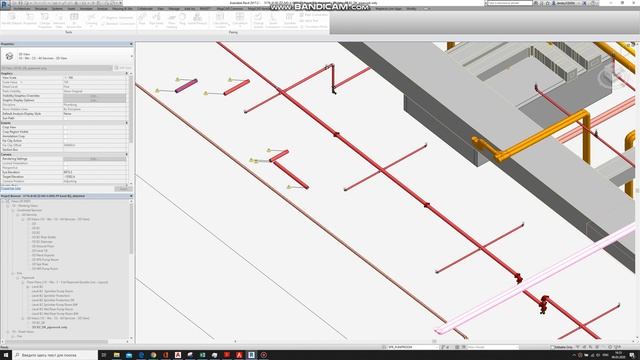Open Bandicam recorder from taskbar
This screenshot has width=640, height=360.
(x=264, y=355)
